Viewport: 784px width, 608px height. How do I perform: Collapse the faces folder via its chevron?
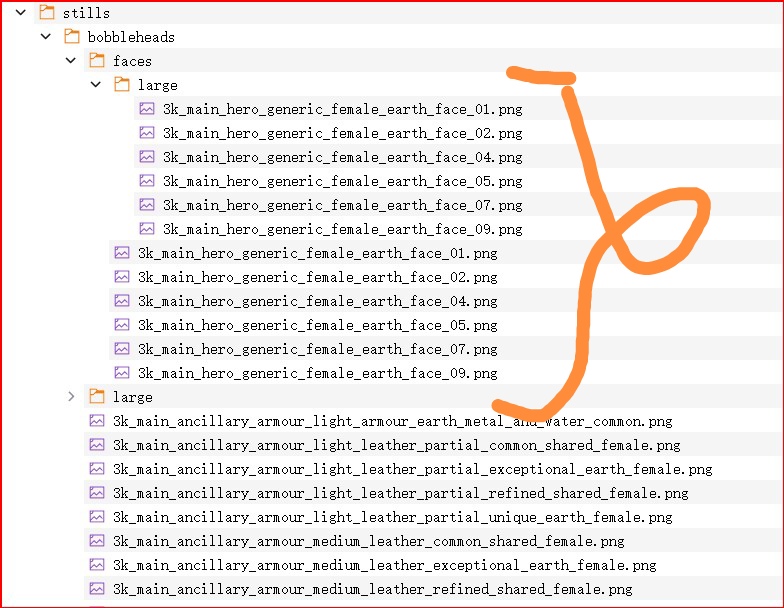tap(70, 61)
